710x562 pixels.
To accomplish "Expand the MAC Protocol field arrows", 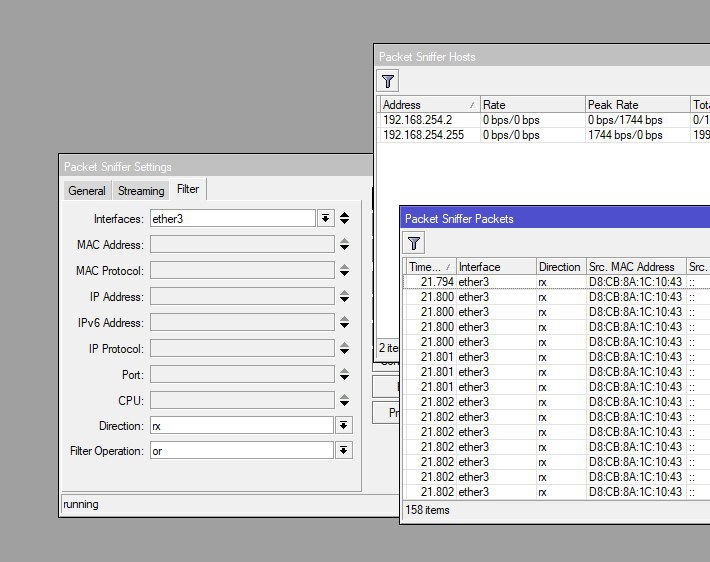I will click(x=345, y=270).
